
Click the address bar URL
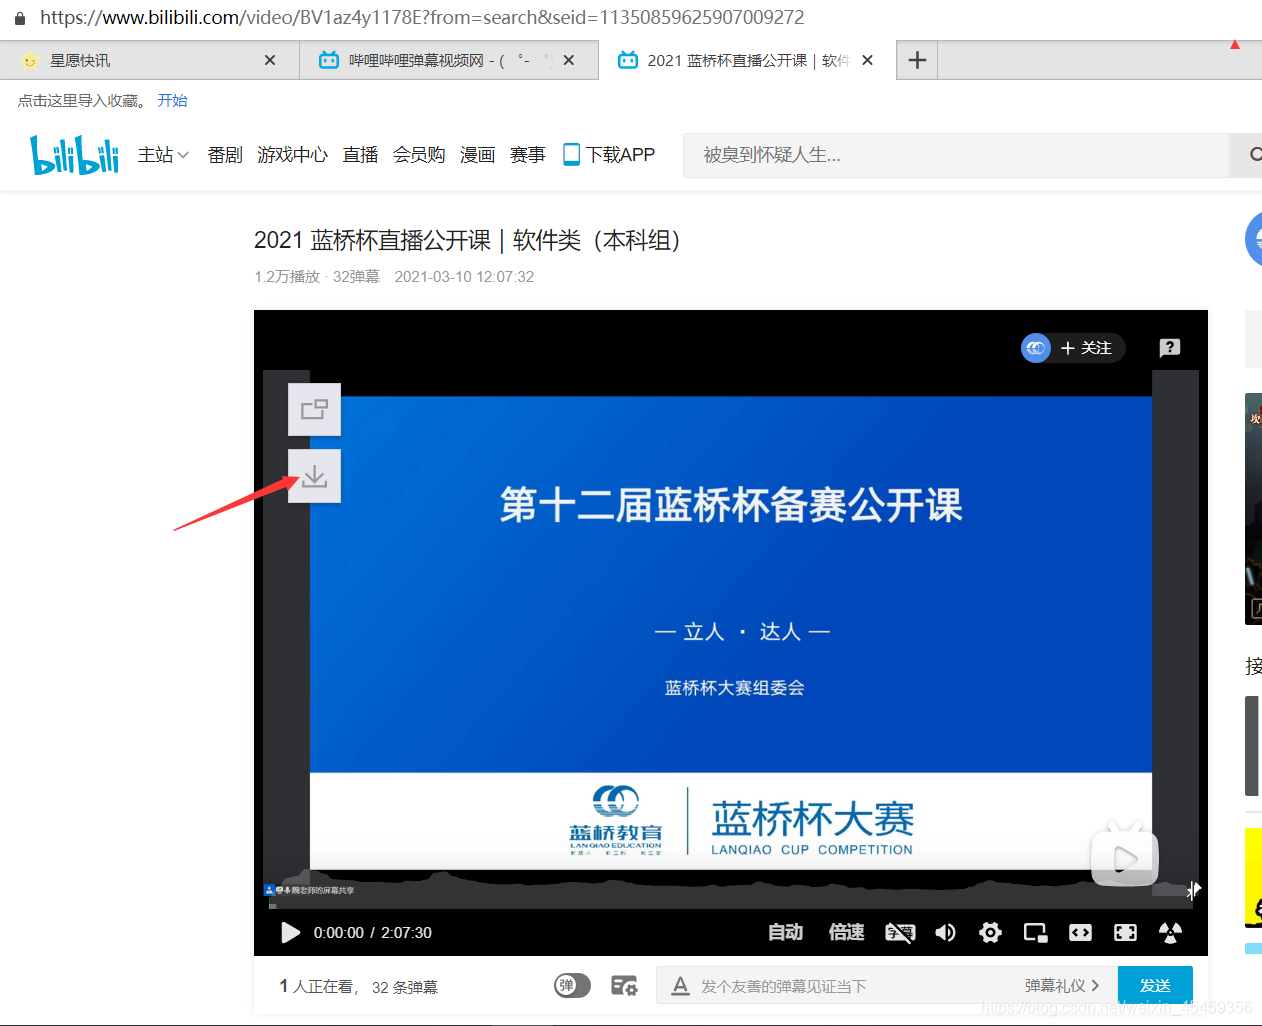(x=422, y=18)
